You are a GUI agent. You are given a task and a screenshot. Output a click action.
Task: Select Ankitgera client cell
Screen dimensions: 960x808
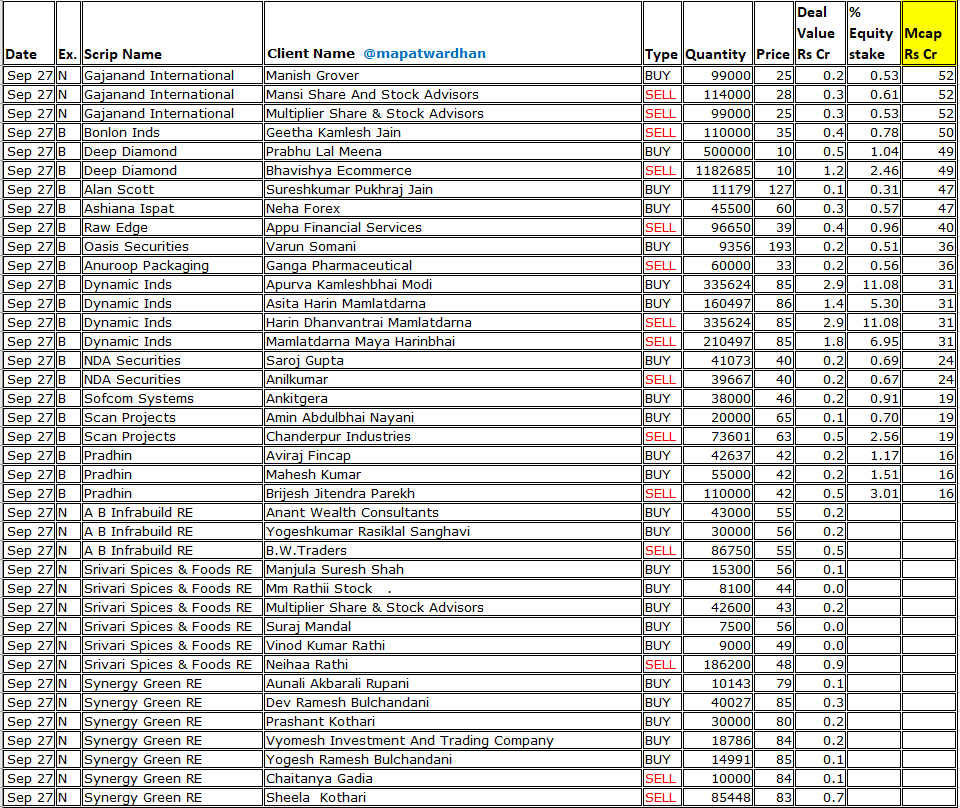(452, 398)
